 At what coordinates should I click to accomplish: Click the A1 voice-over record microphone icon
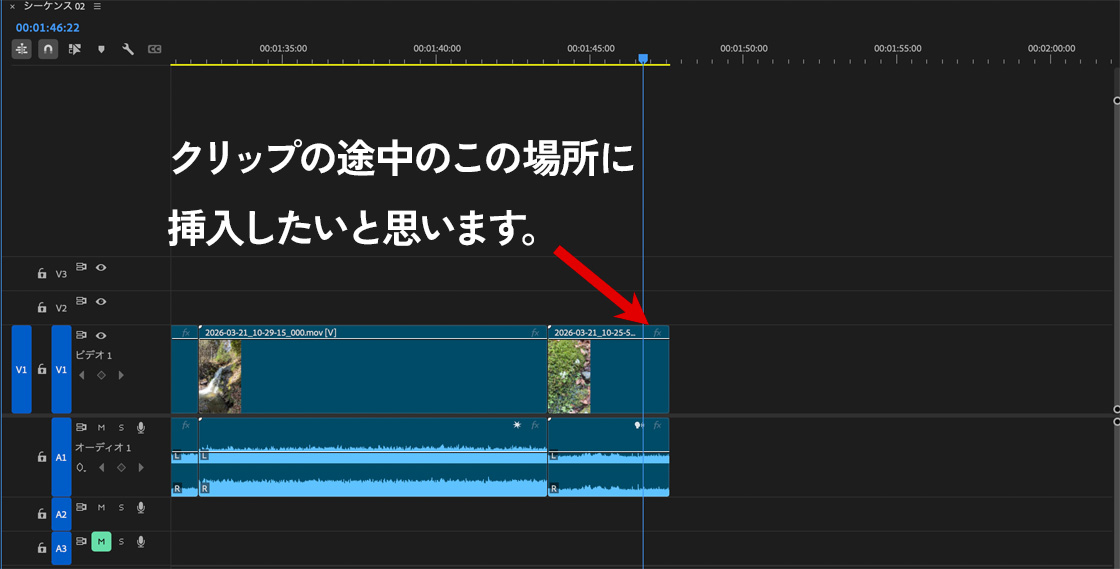tap(141, 427)
